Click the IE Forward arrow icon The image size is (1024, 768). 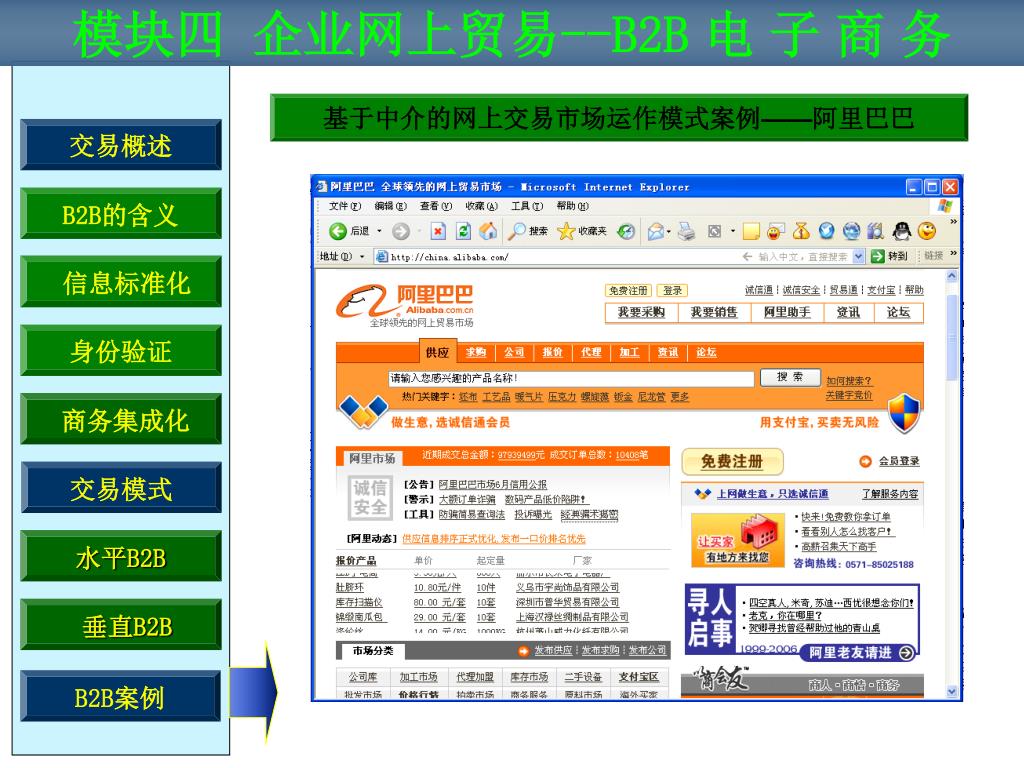click(x=400, y=231)
